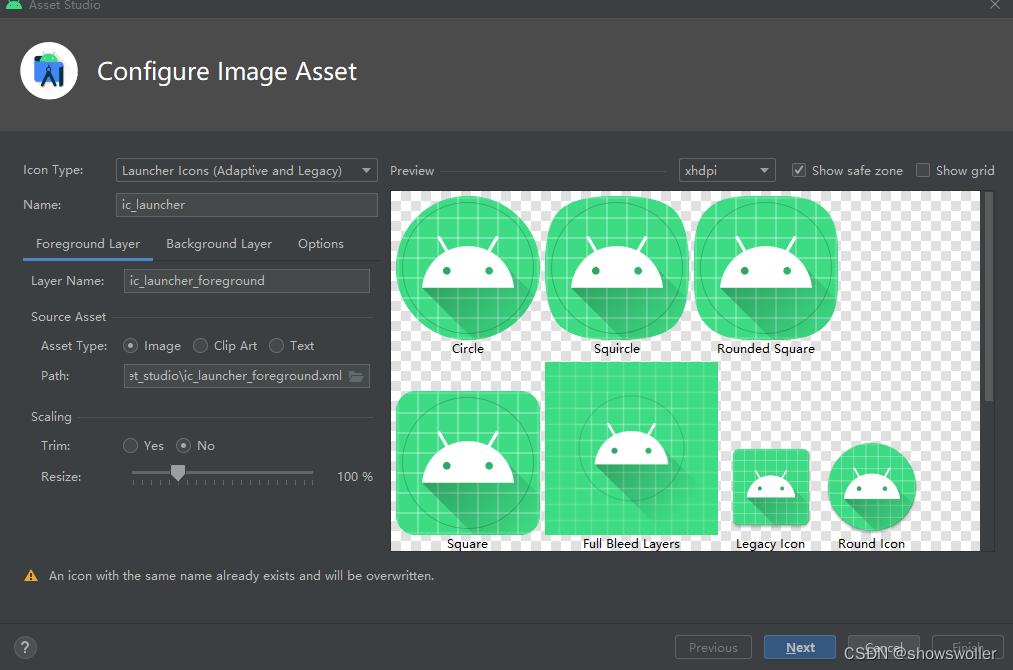Click the Layer Name input field

coord(247,281)
